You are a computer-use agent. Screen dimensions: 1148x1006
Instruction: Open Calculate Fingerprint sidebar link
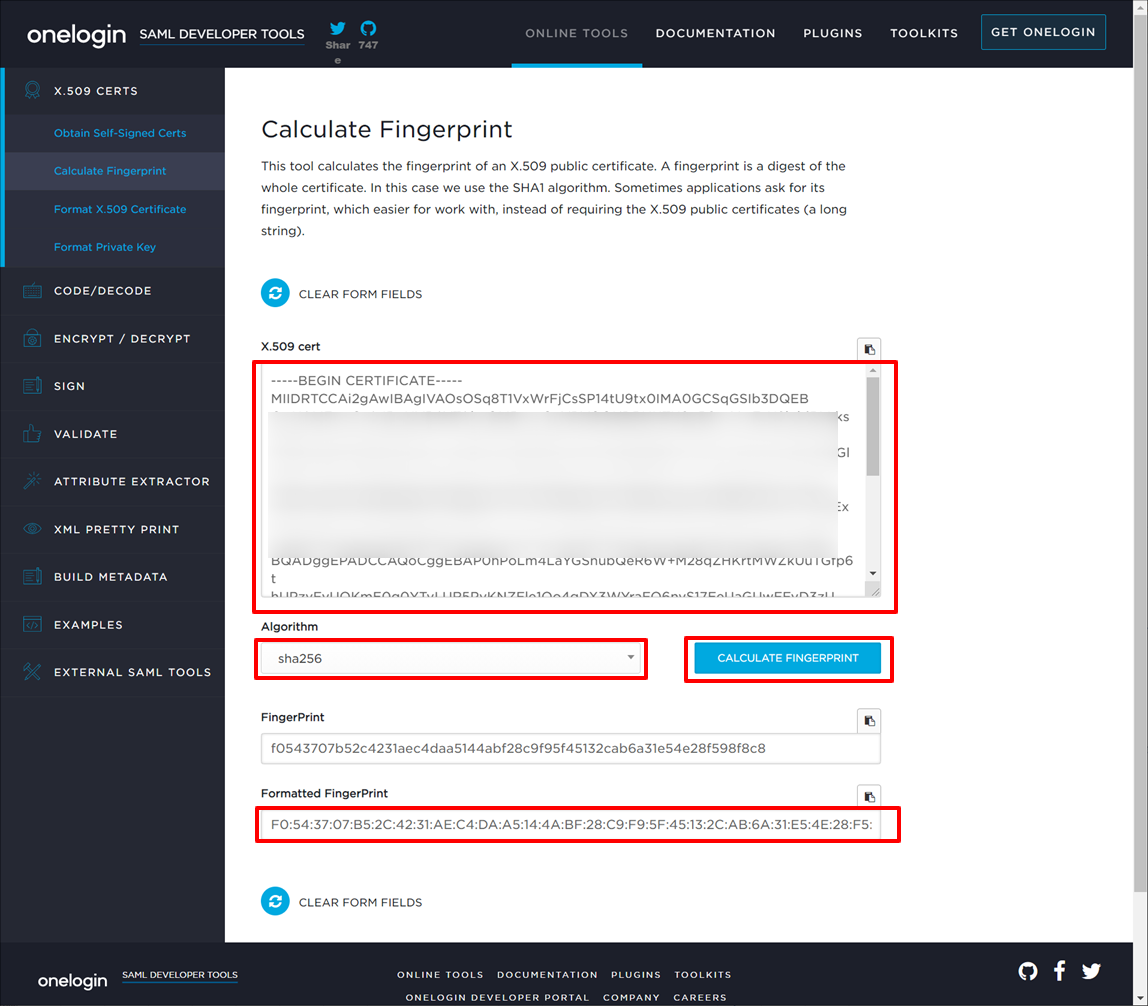click(x=110, y=171)
